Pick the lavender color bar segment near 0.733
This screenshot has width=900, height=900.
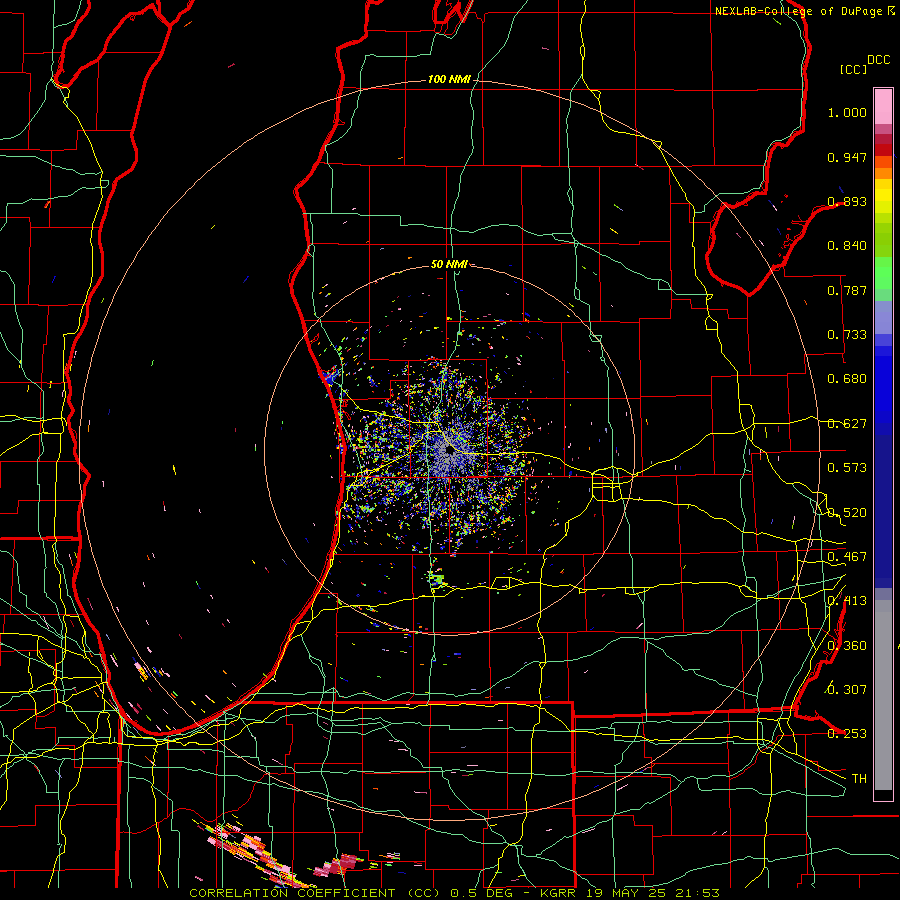click(883, 317)
